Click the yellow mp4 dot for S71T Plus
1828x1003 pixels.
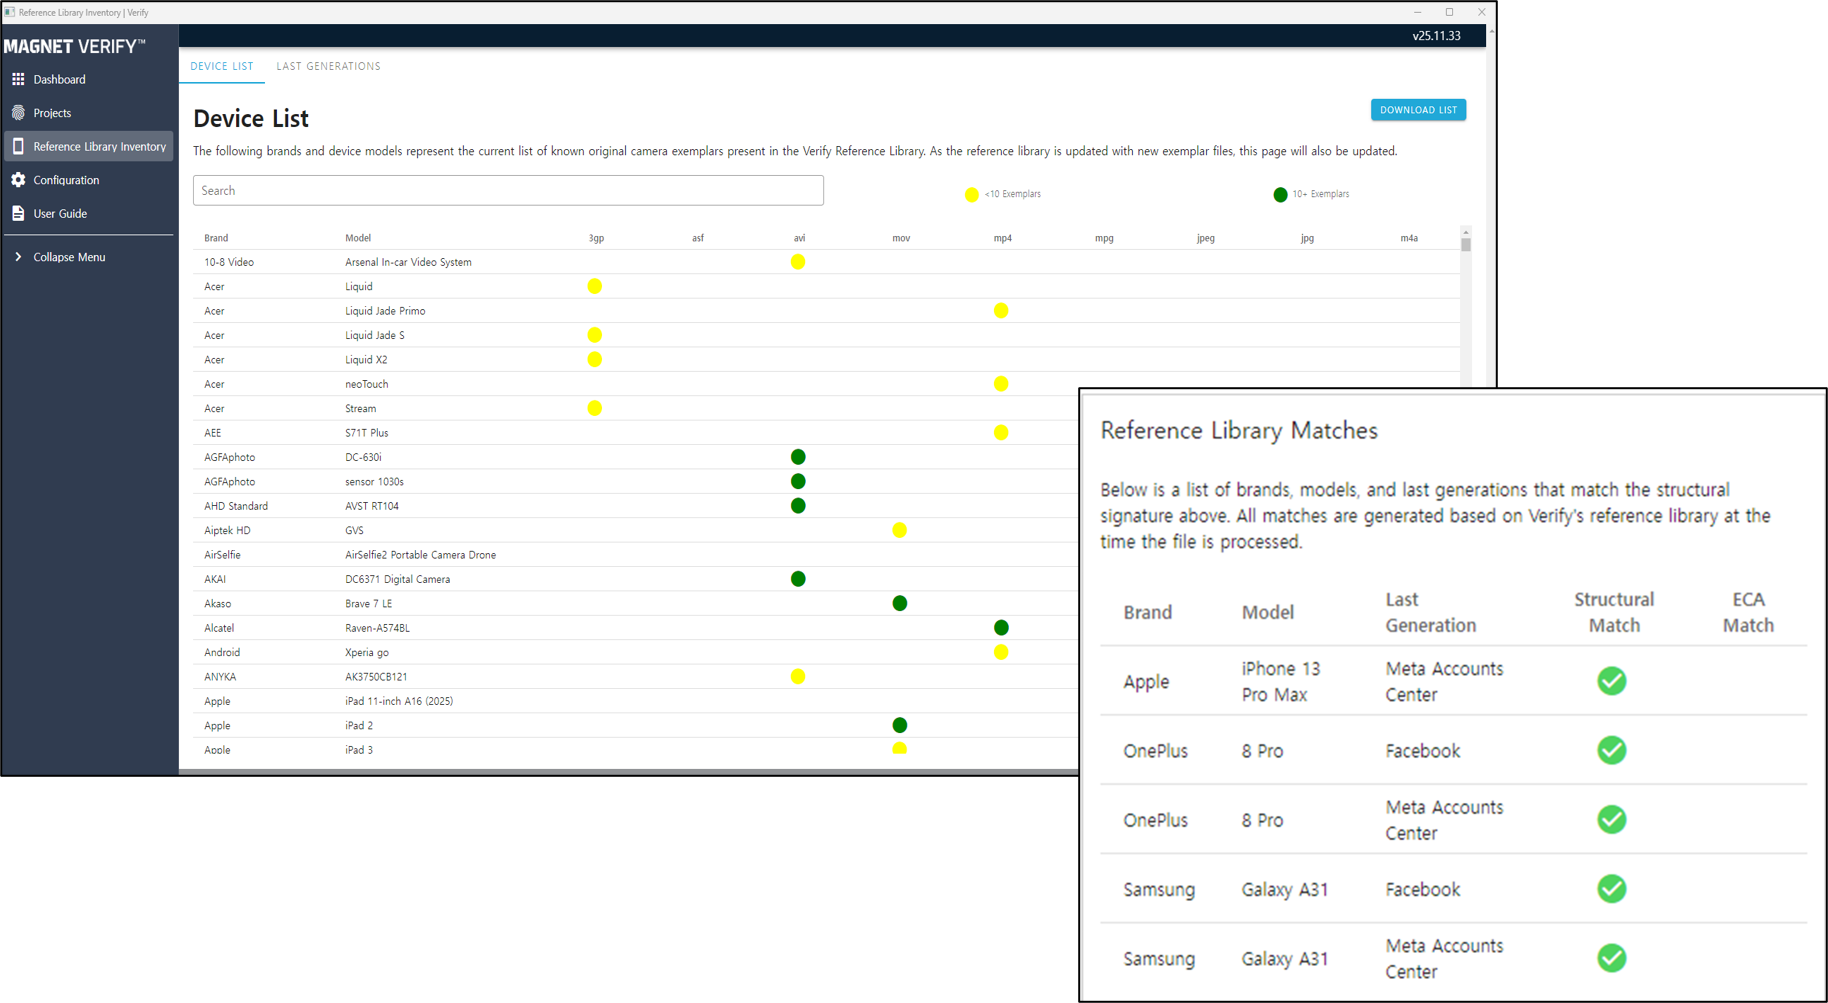click(x=1001, y=433)
